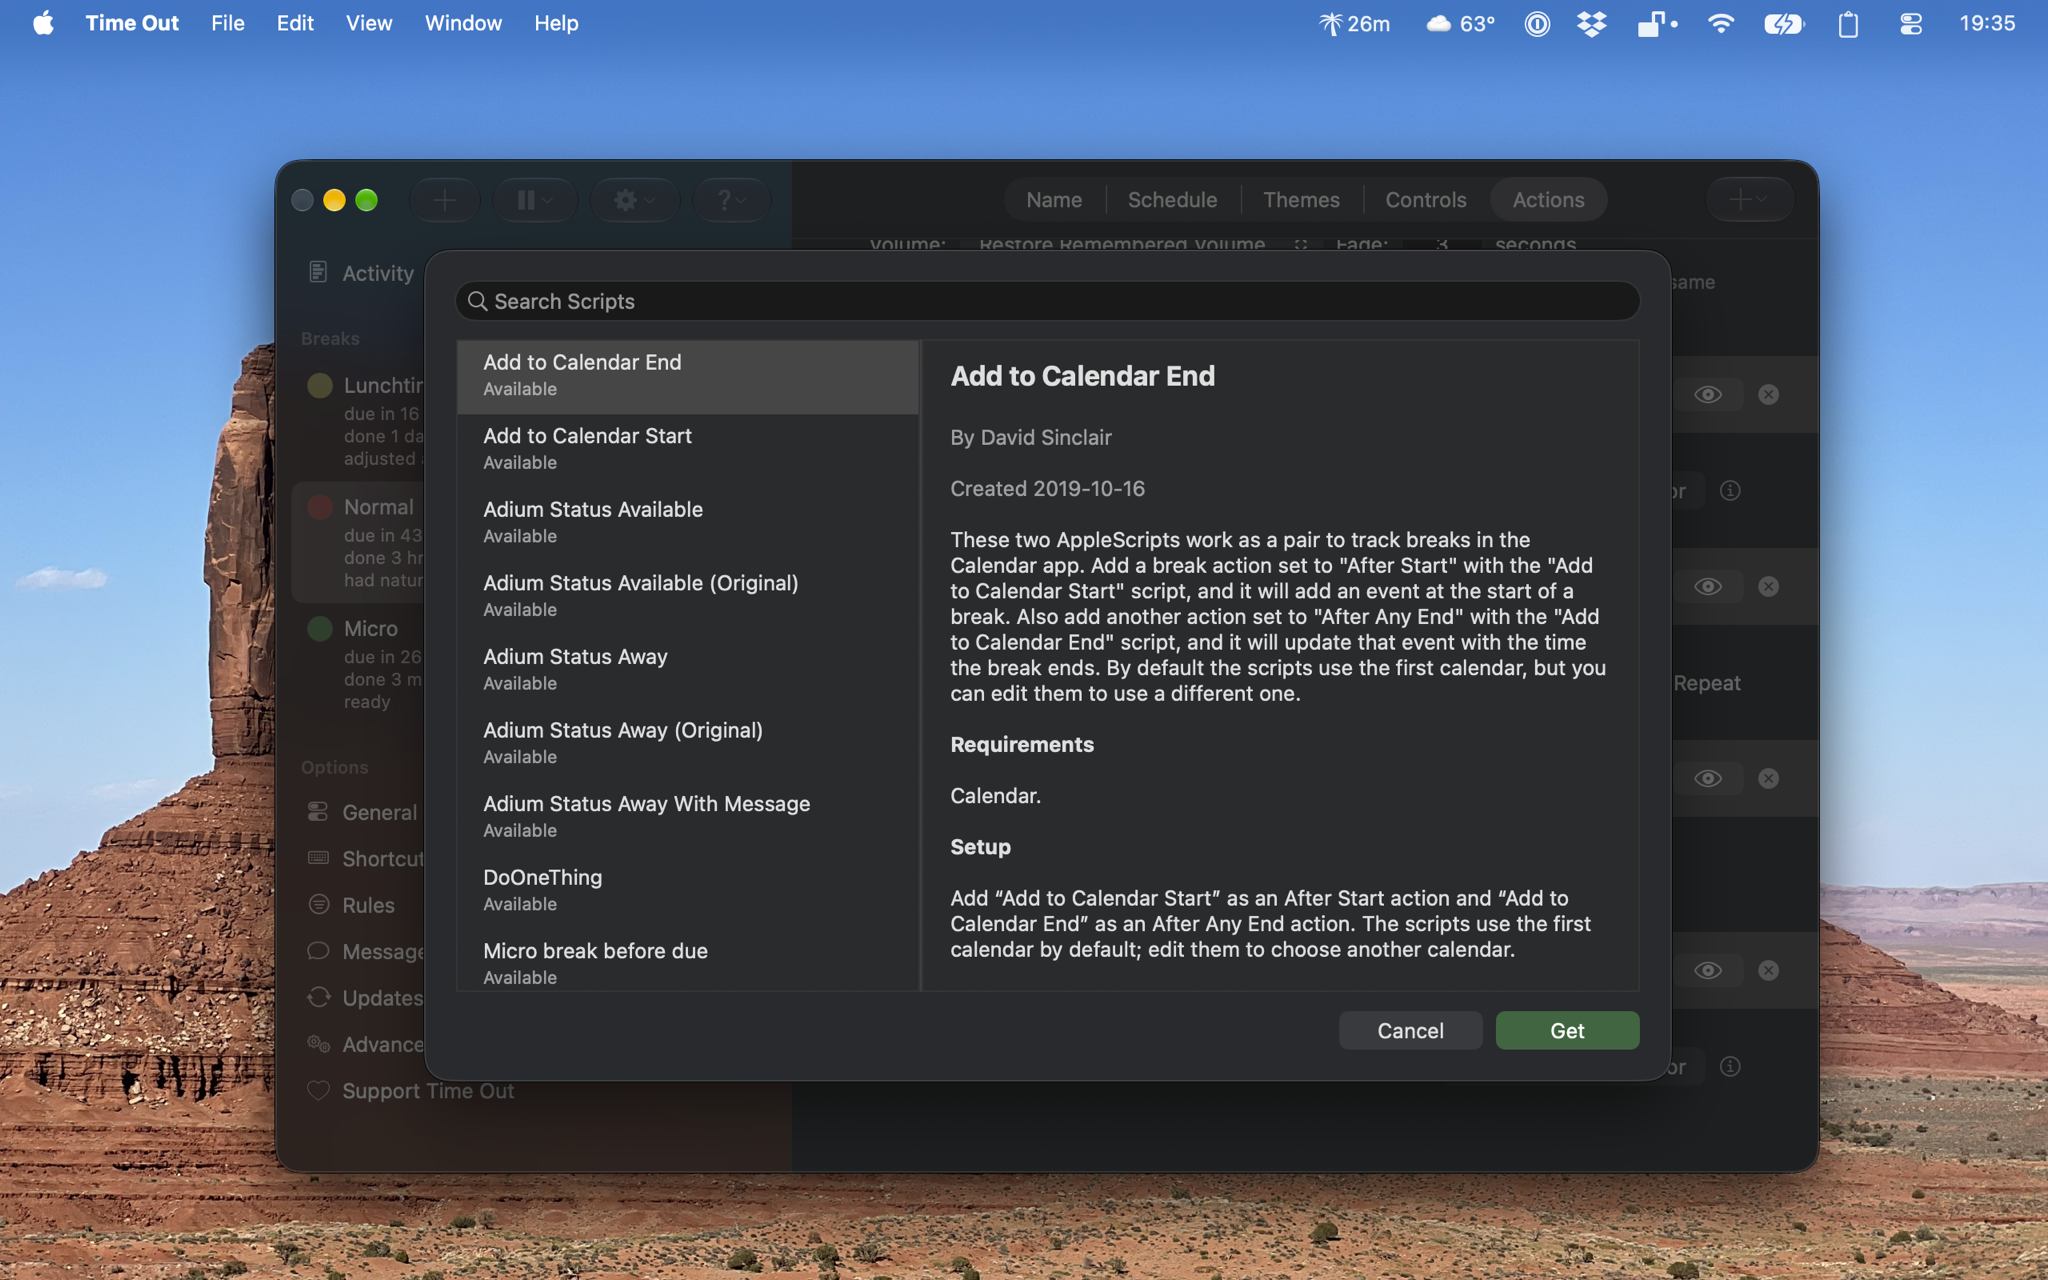Toggle the first action's eye visibility icon
The height and width of the screenshot is (1280, 2048).
tap(1708, 394)
